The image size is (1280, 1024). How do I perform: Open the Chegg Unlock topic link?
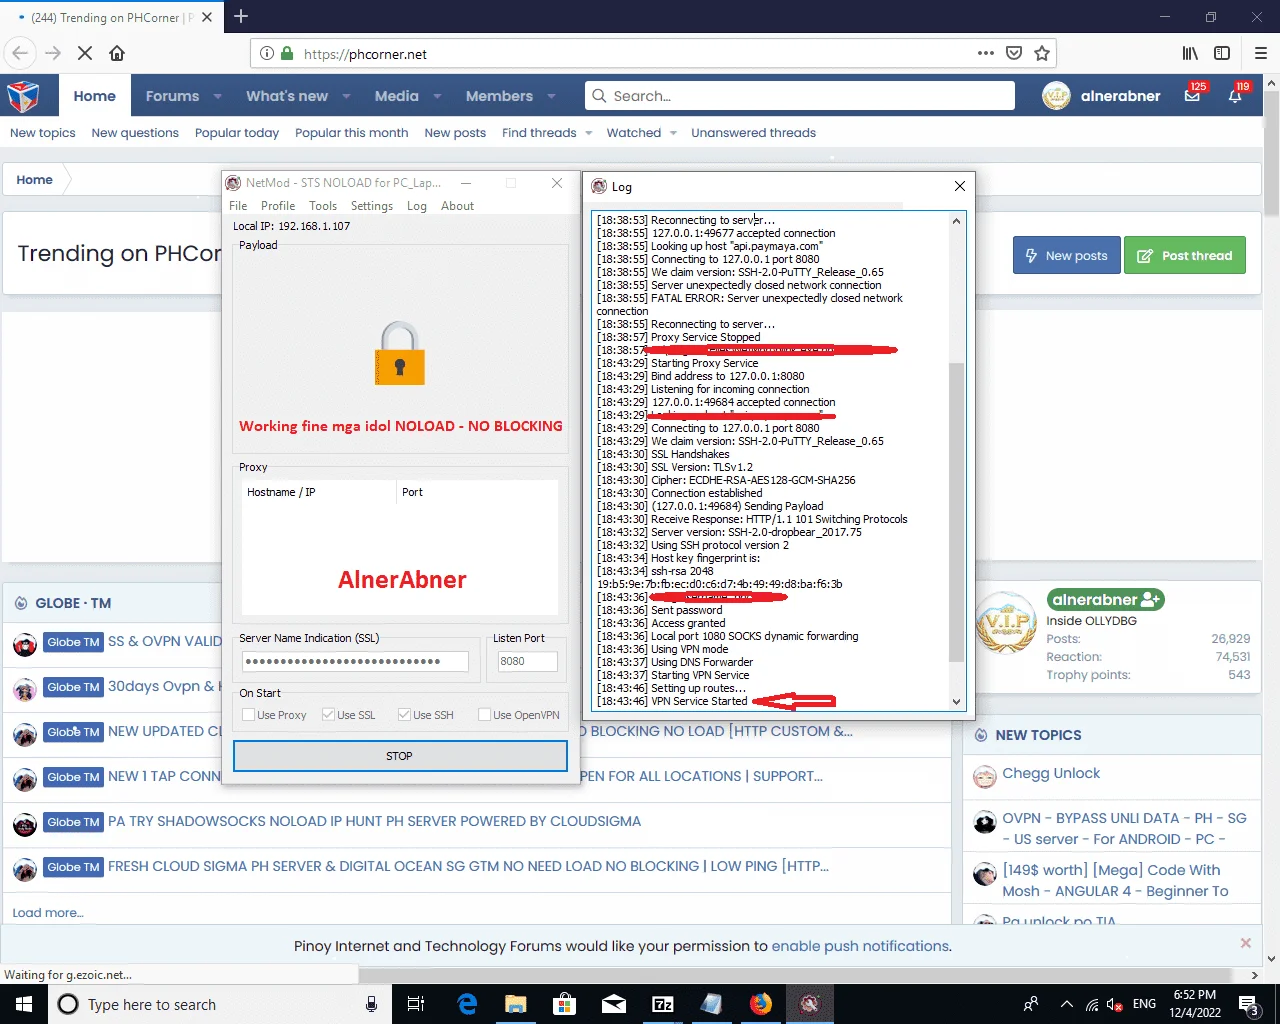coord(1051,773)
